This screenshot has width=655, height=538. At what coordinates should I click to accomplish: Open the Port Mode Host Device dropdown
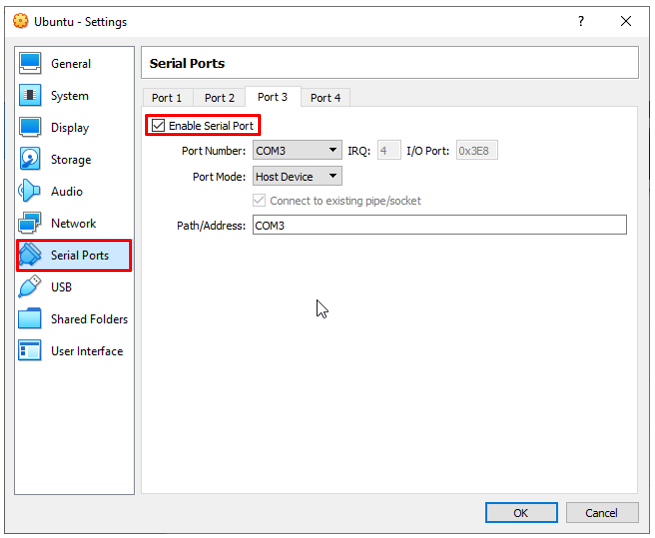point(297,176)
